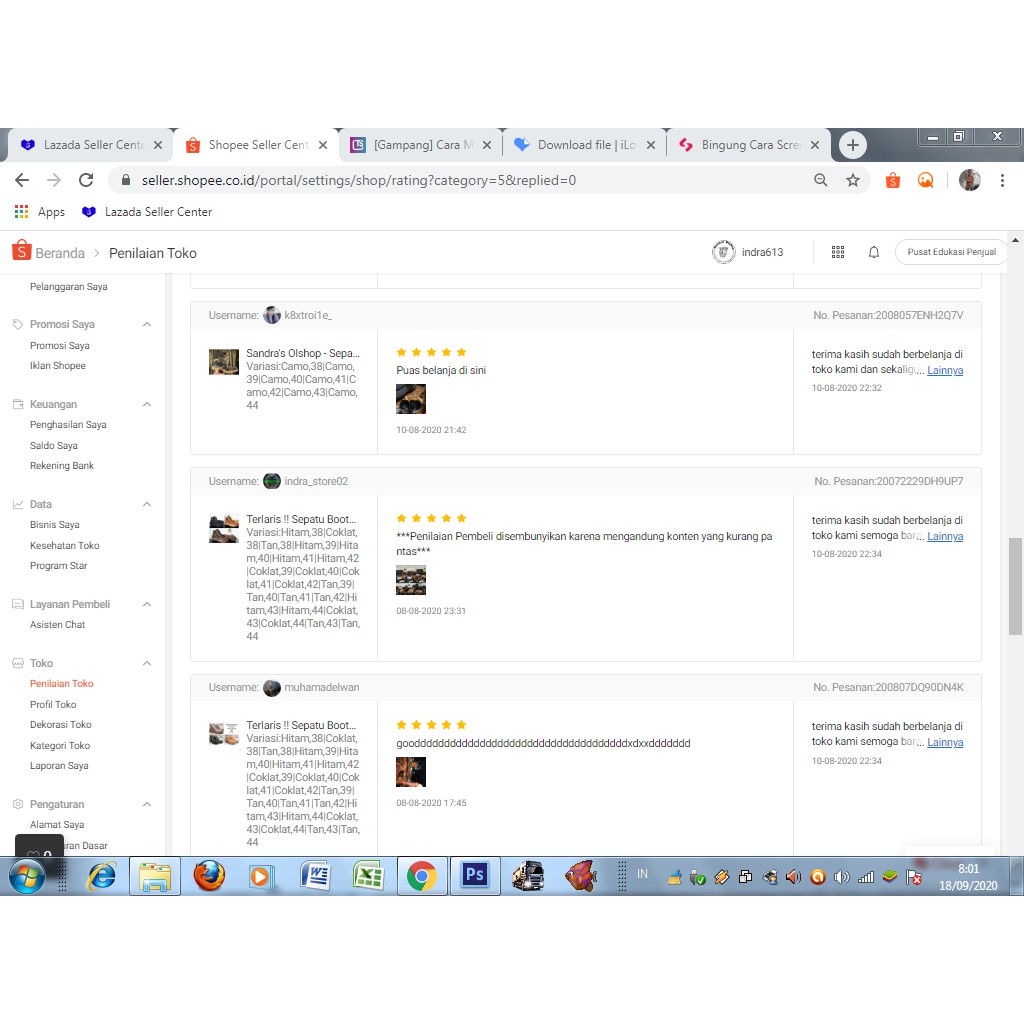This screenshot has width=1024, height=1024.
Task: Open Profil Toko in the sidebar
Action: 53,704
